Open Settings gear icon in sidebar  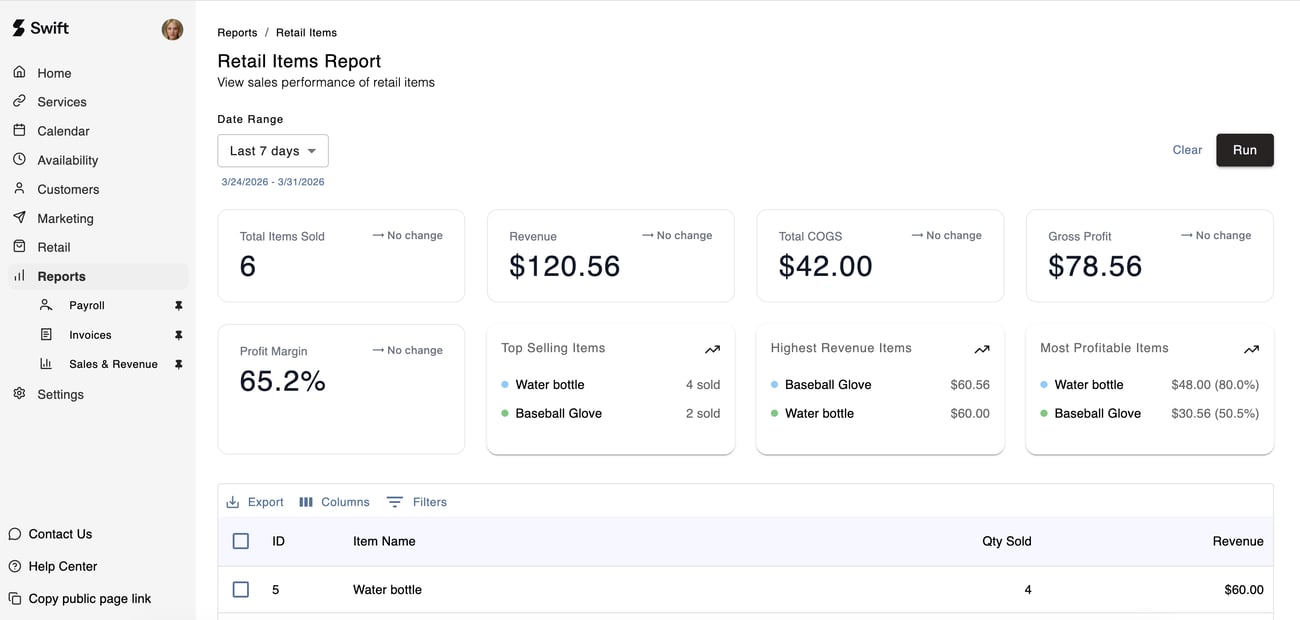pos(19,394)
